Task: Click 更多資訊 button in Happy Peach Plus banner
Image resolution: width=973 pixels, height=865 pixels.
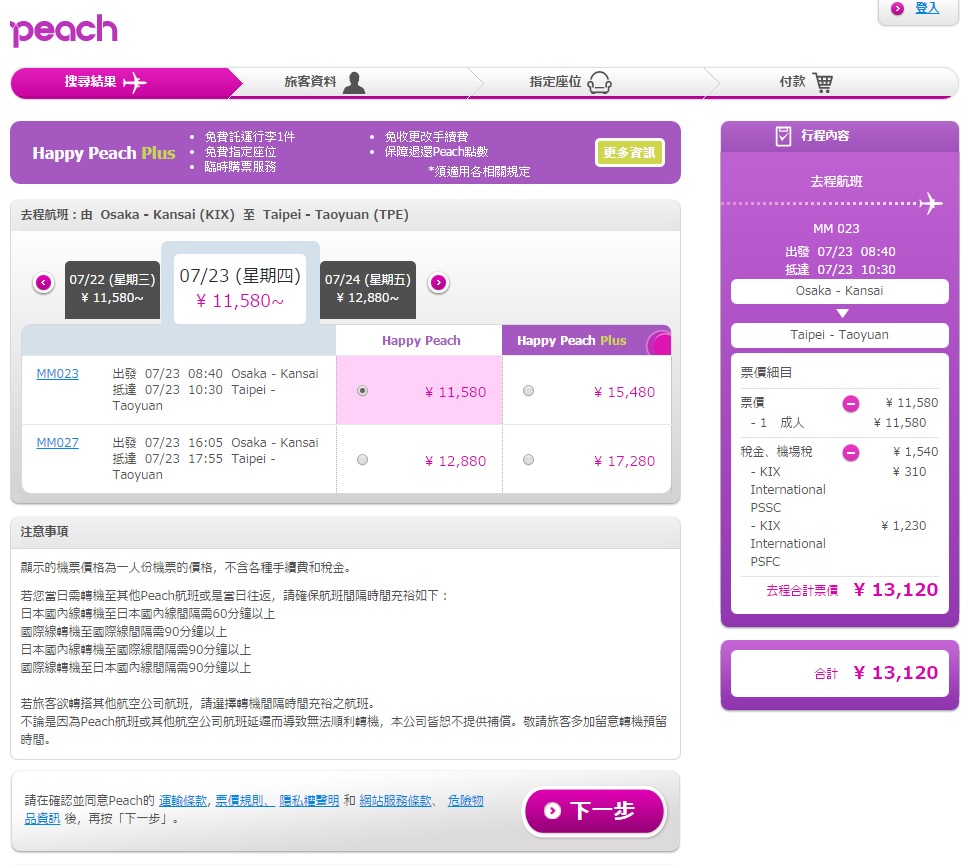Action: pyautogui.click(x=630, y=153)
